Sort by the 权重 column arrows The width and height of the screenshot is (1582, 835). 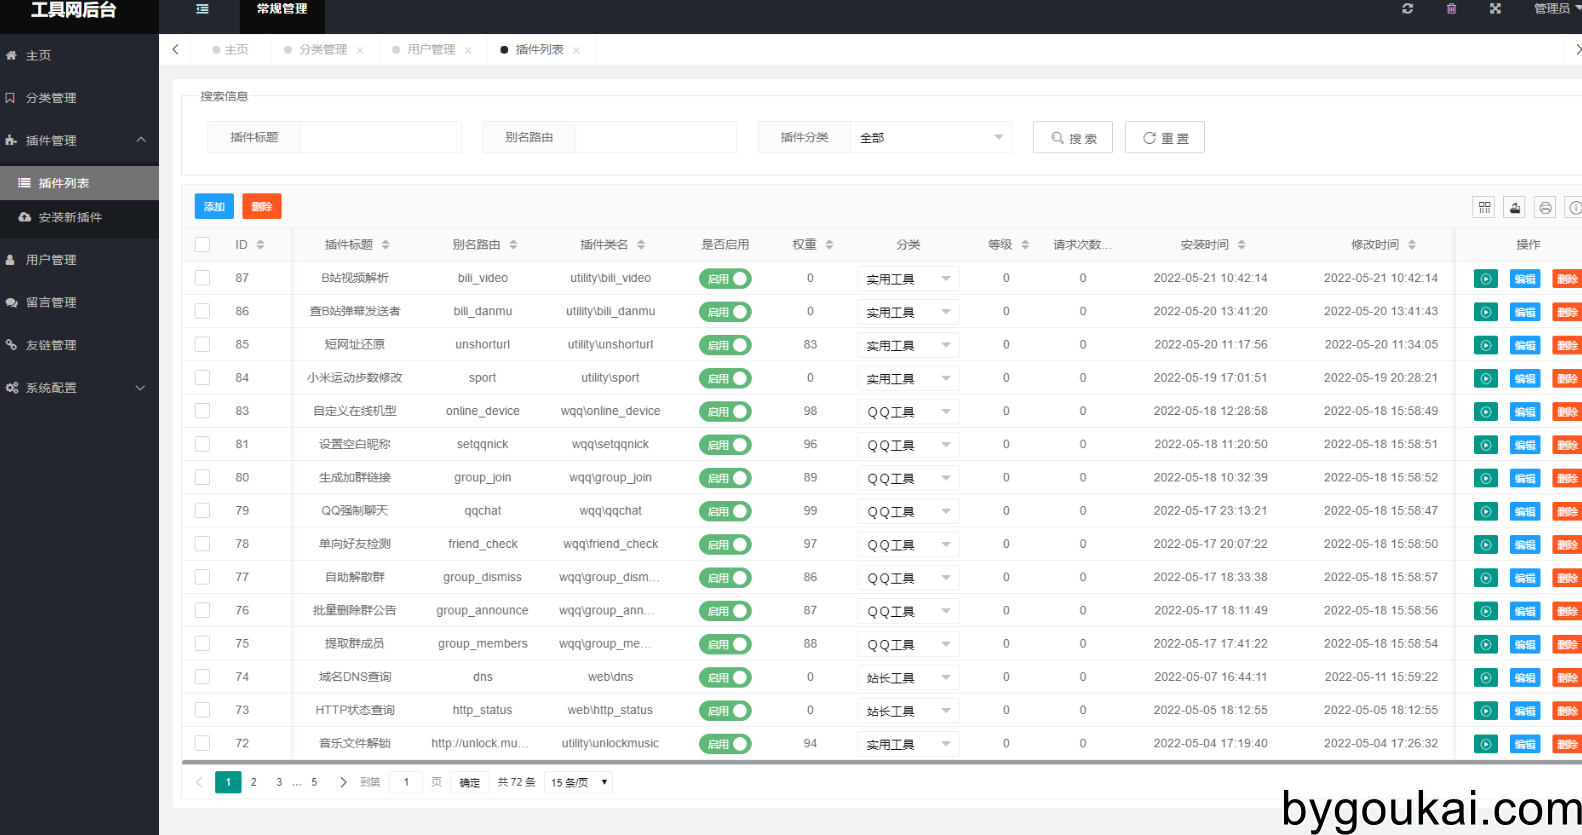coord(829,245)
